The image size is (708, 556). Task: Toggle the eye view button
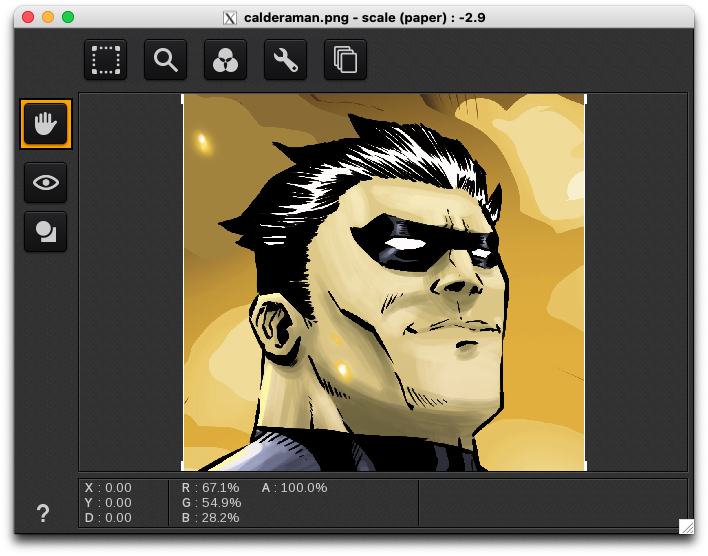pos(45,183)
